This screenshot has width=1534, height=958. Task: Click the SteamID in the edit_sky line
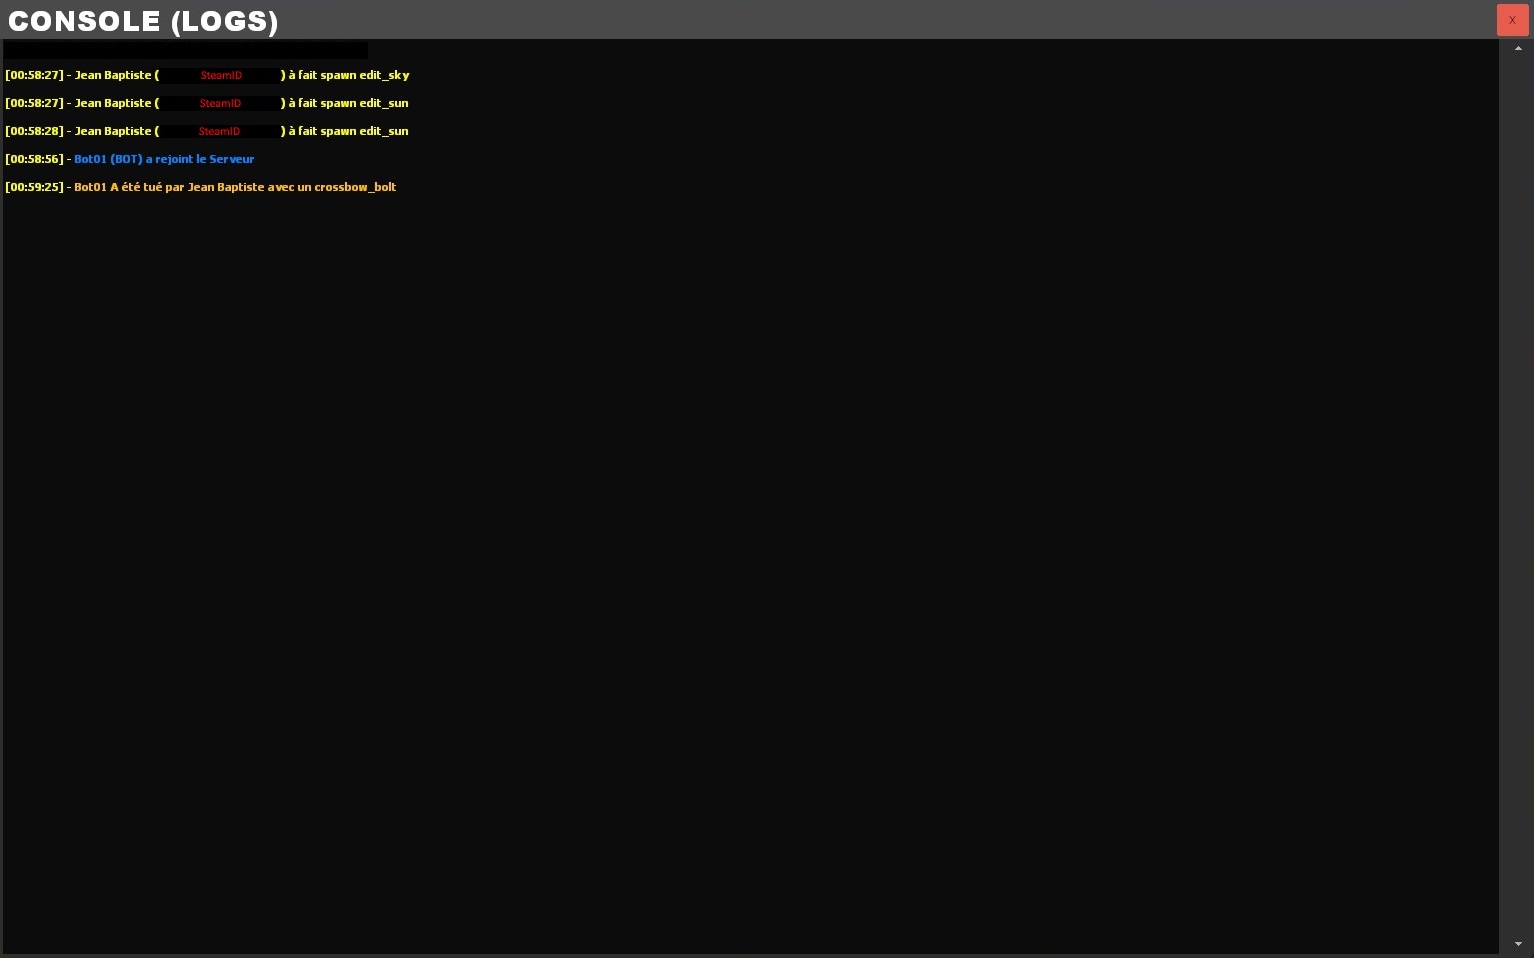point(221,75)
